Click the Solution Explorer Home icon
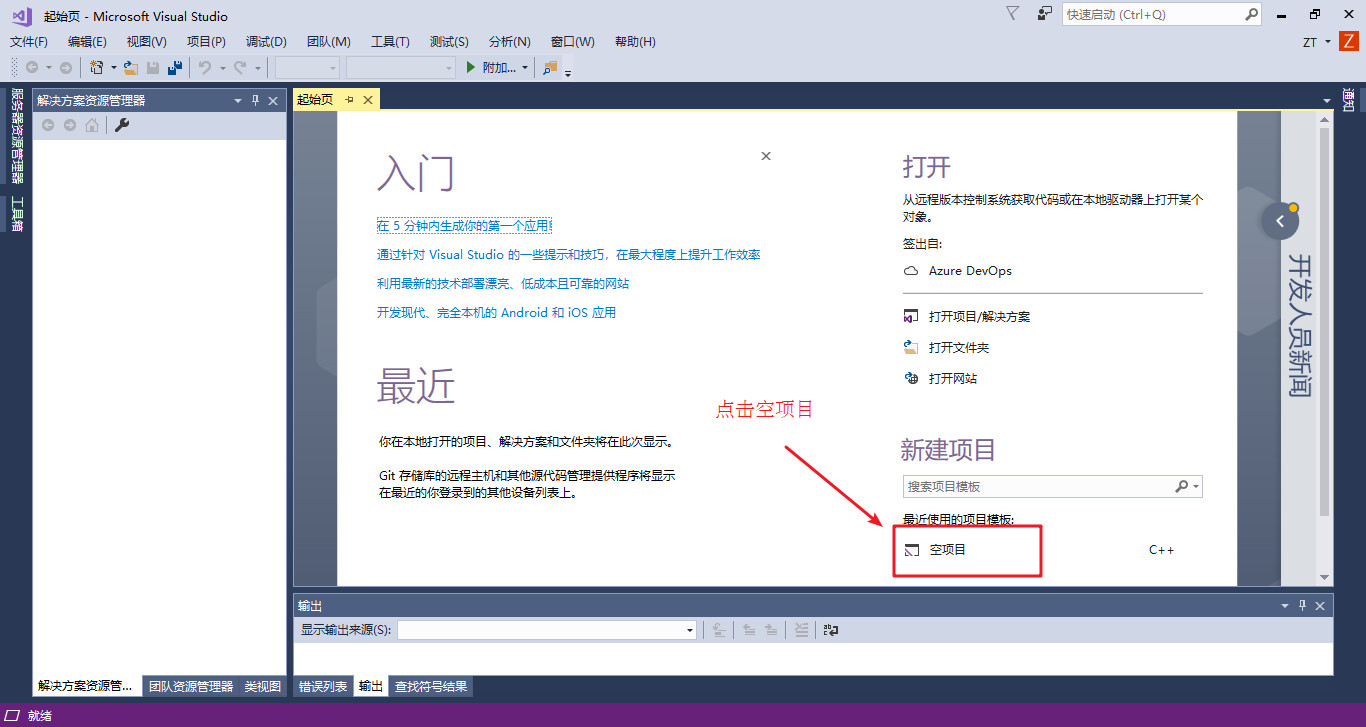Viewport: 1366px width, 727px height. coord(92,125)
